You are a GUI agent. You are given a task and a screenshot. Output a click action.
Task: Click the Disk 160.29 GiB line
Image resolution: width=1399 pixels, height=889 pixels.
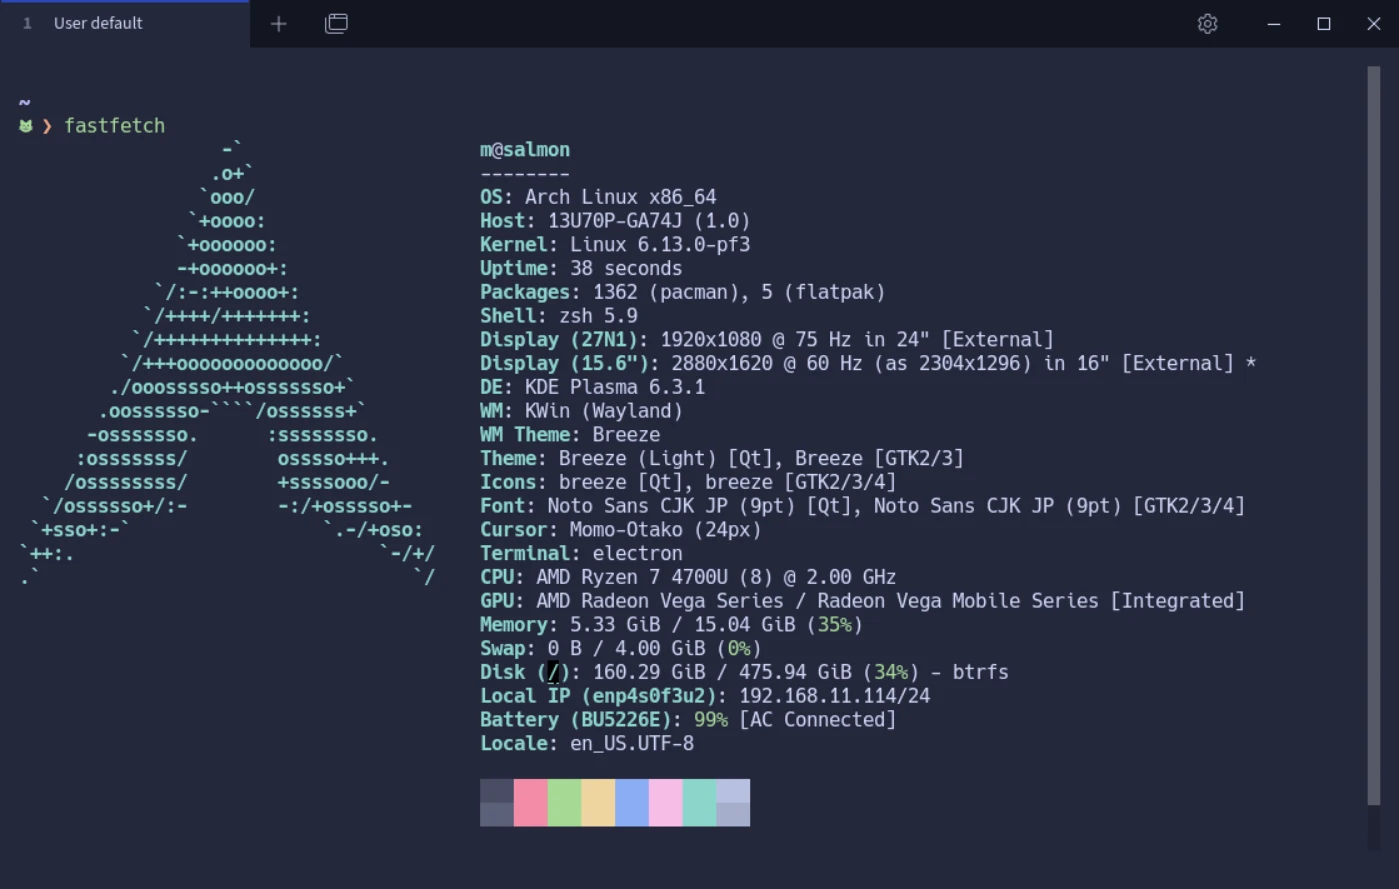pyautogui.click(x=744, y=673)
